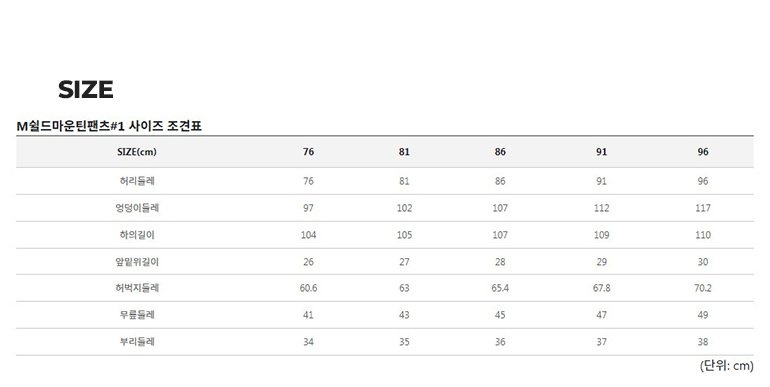Select the size 86 column header
Screen dimensions: 770x387
500,152
